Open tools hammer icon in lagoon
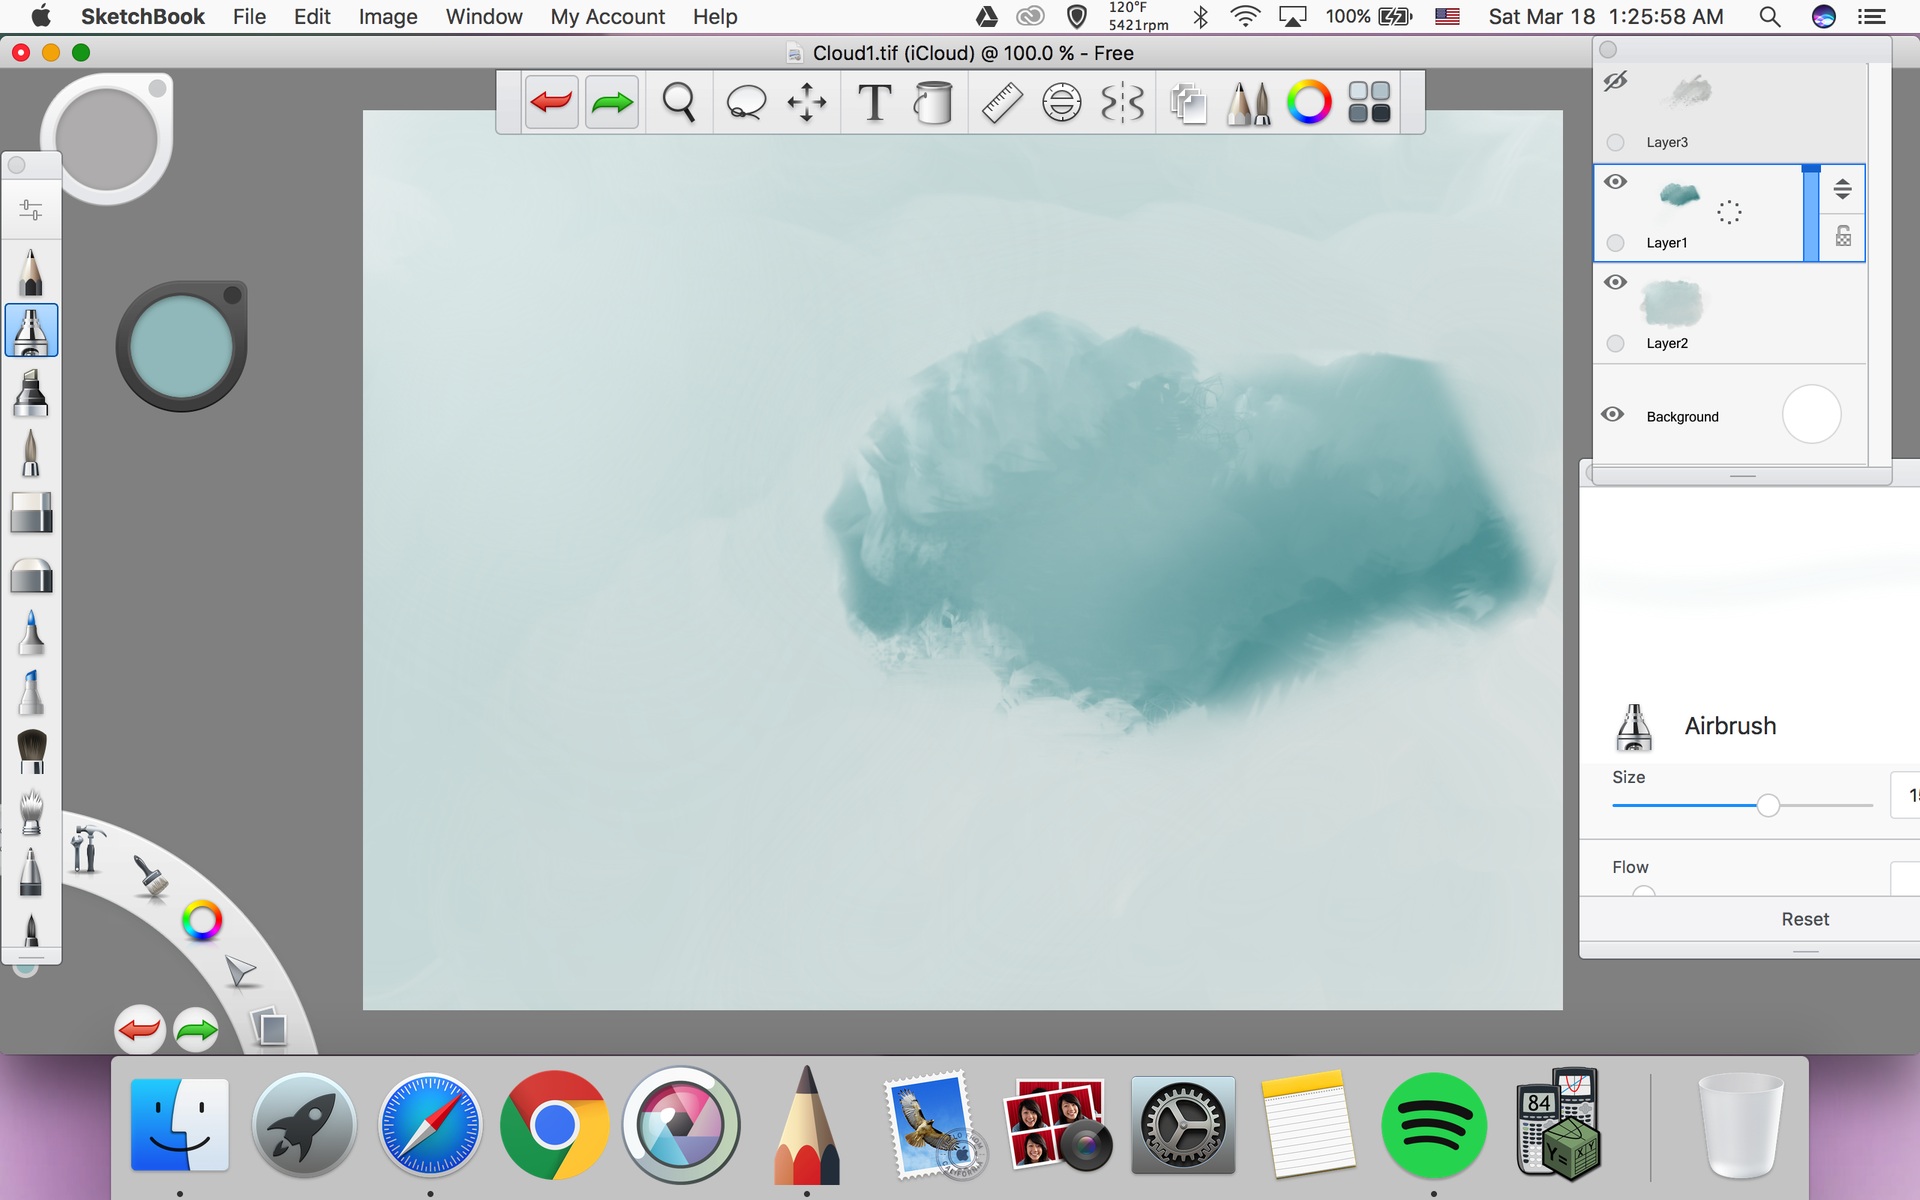Image resolution: width=1920 pixels, height=1200 pixels. pyautogui.click(x=87, y=848)
